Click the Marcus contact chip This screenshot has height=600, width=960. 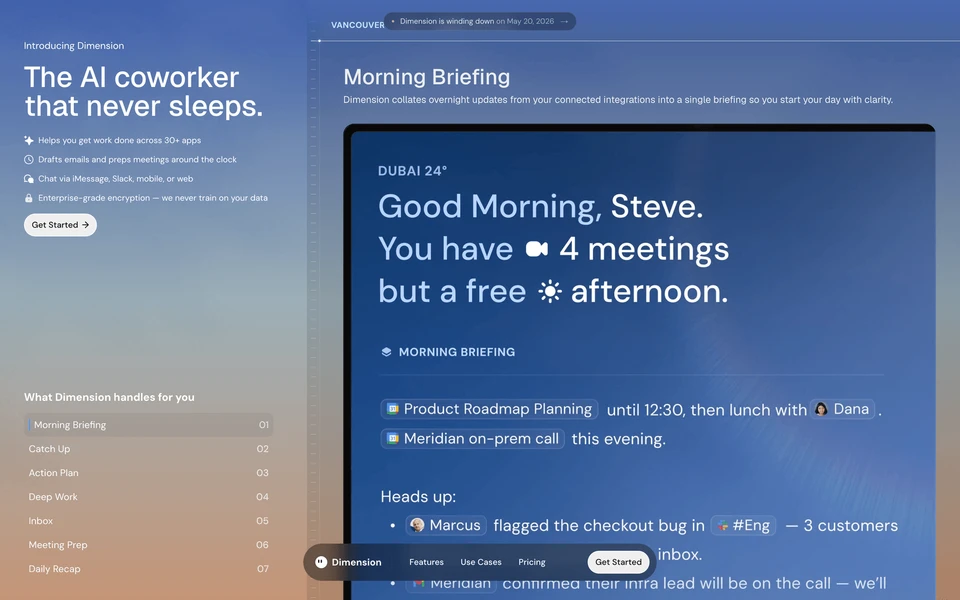coord(446,525)
